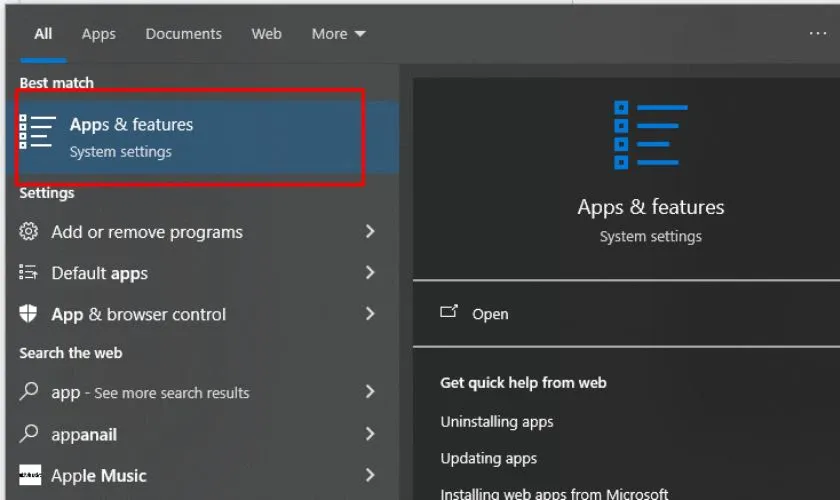The width and height of the screenshot is (840, 500).
Task: Click the Apple Music app icon
Action: [x=30, y=476]
